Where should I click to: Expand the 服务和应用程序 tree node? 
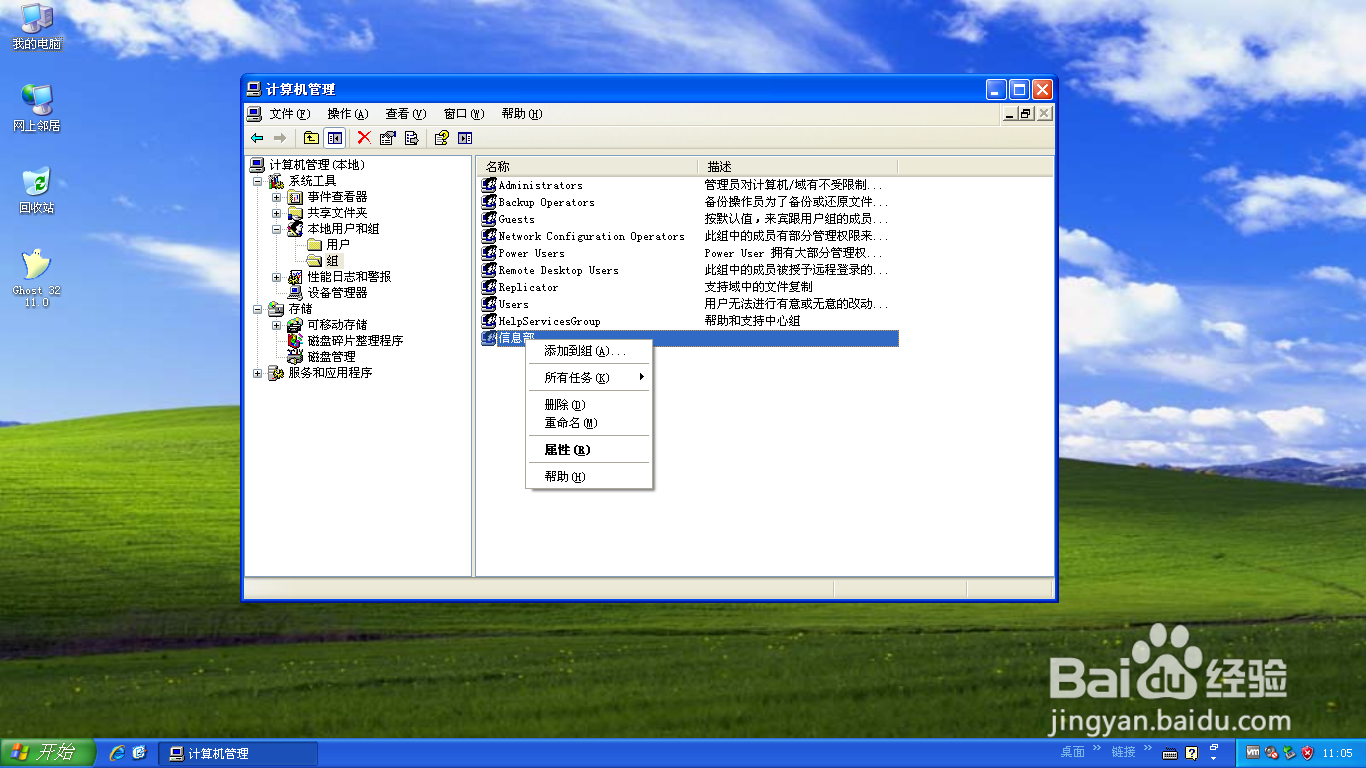coord(258,373)
